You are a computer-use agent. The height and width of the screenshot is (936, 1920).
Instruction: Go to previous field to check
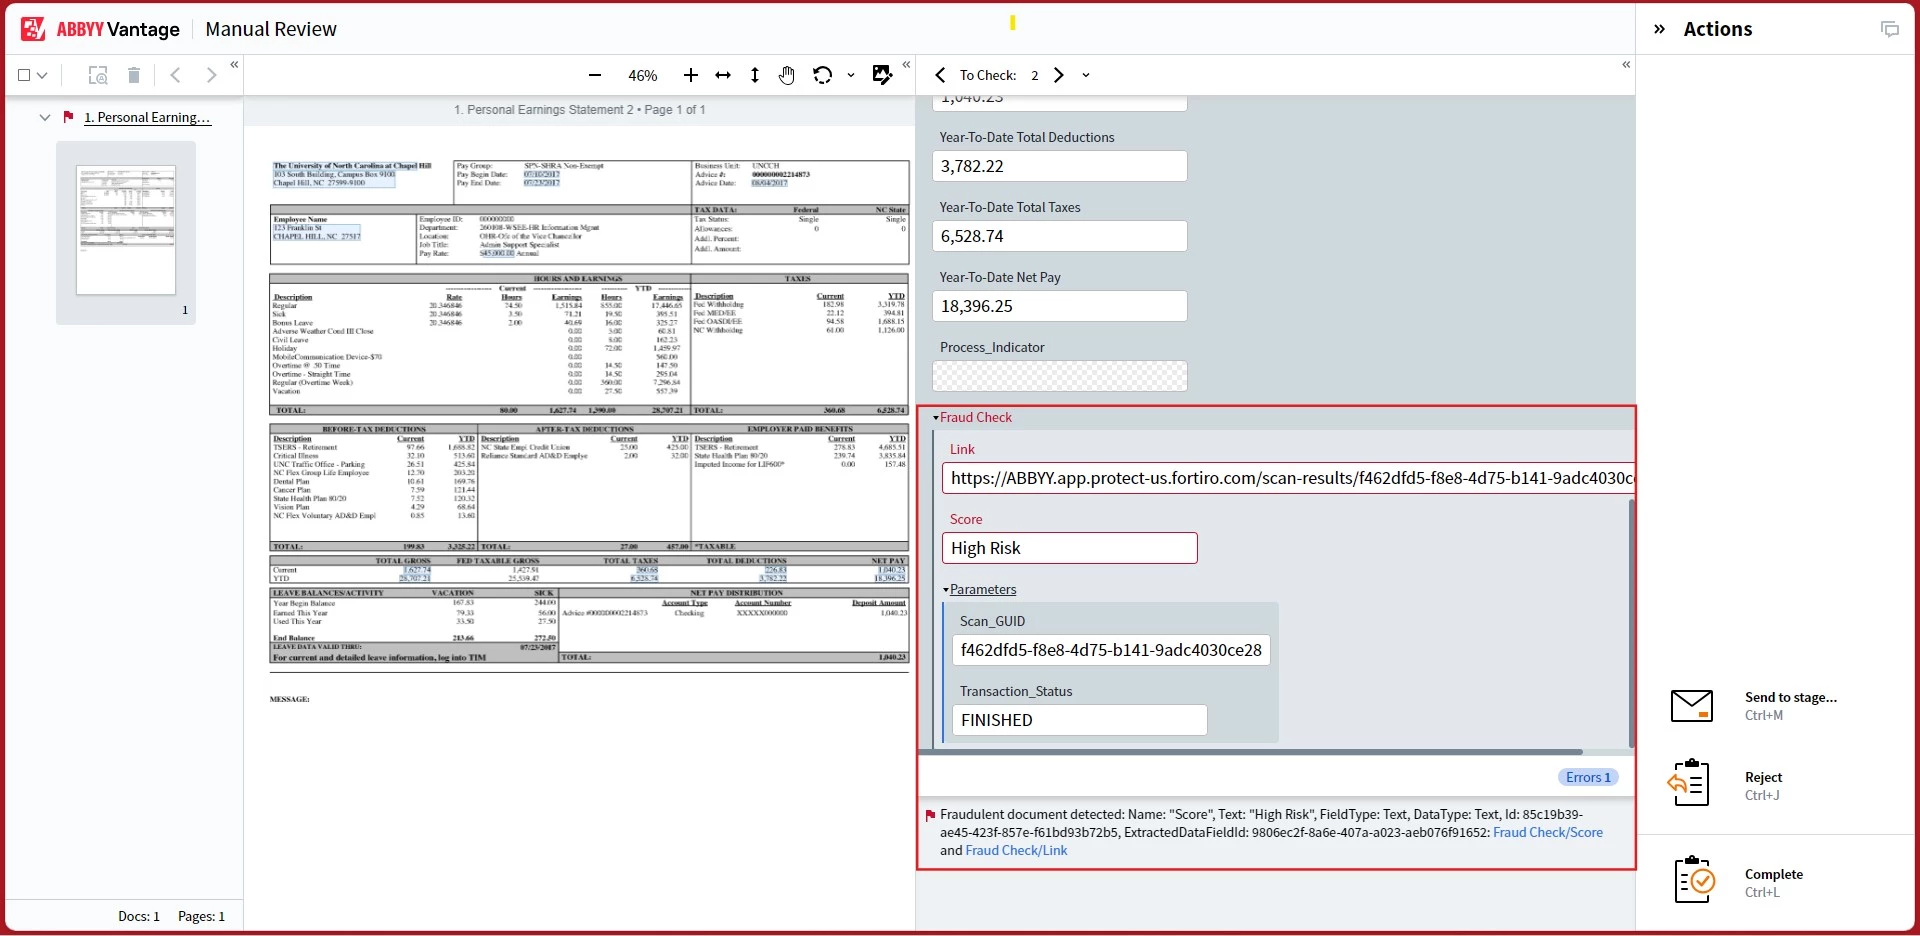coord(940,75)
